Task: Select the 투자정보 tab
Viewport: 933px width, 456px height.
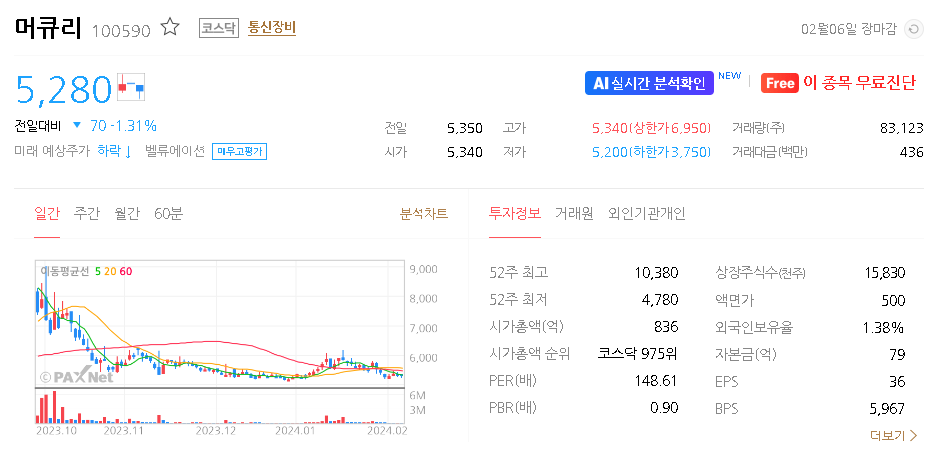Action: coord(515,214)
